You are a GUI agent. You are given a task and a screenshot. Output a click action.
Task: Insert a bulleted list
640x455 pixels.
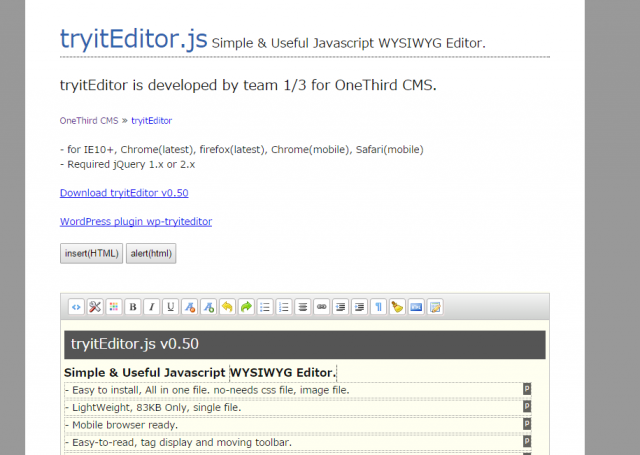[265, 307]
